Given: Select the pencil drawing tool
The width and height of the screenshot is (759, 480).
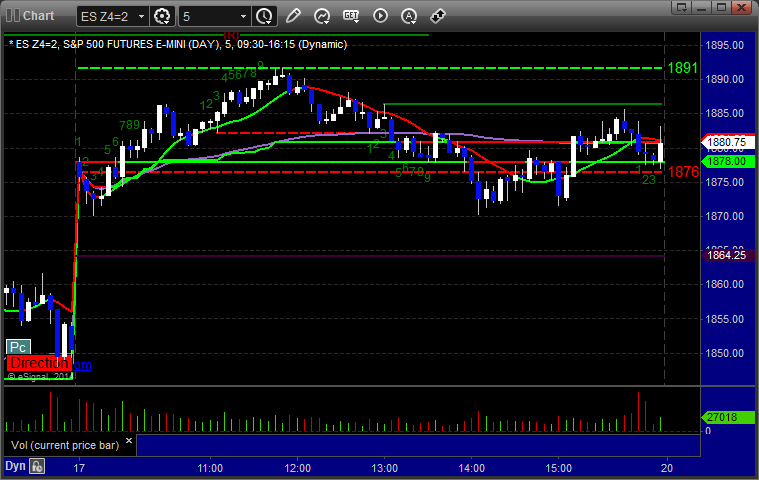Looking at the screenshot, I should 293,16.
